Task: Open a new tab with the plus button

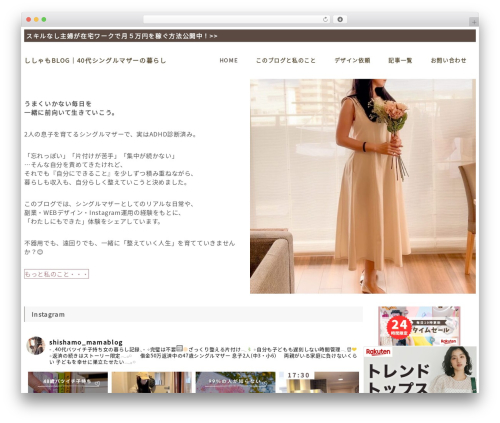Action: [x=474, y=22]
